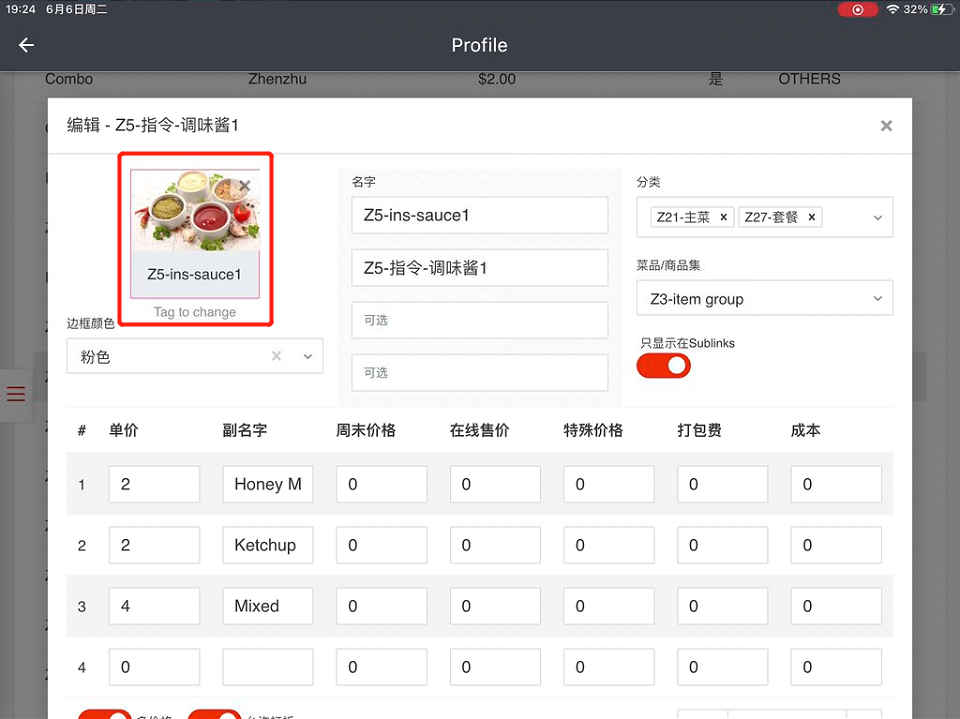The height and width of the screenshot is (719, 960).
Task: Tap the Tag to change caption
Action: pyautogui.click(x=195, y=312)
